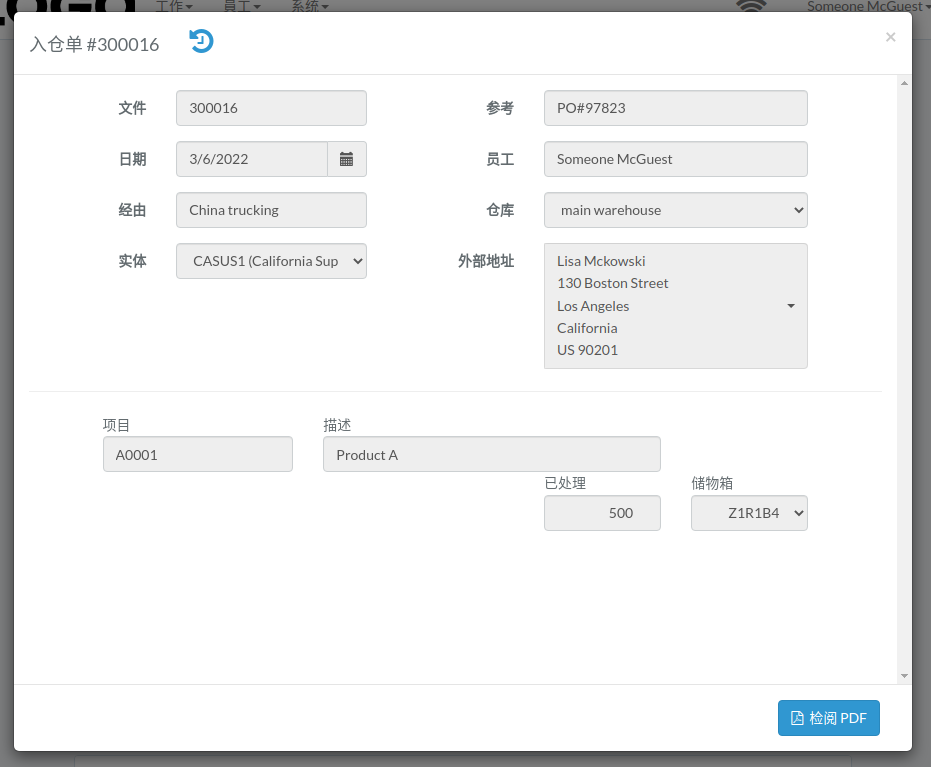The height and width of the screenshot is (767, 931).
Task: Click the 描述 field Product A
Action: pyautogui.click(x=492, y=454)
